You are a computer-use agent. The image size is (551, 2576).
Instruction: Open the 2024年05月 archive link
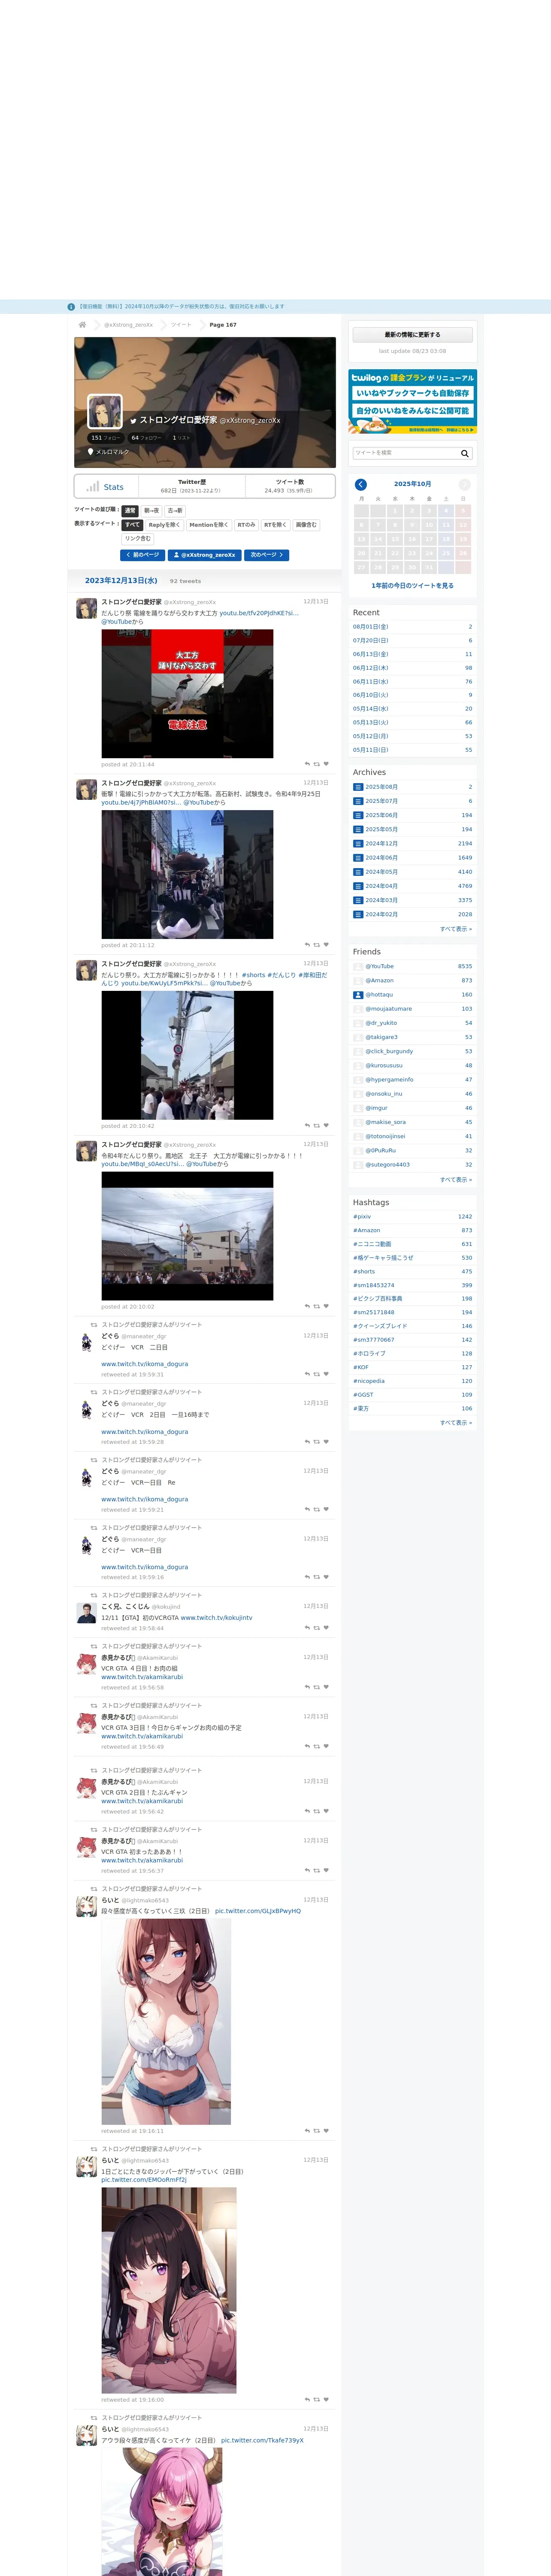coord(381,872)
